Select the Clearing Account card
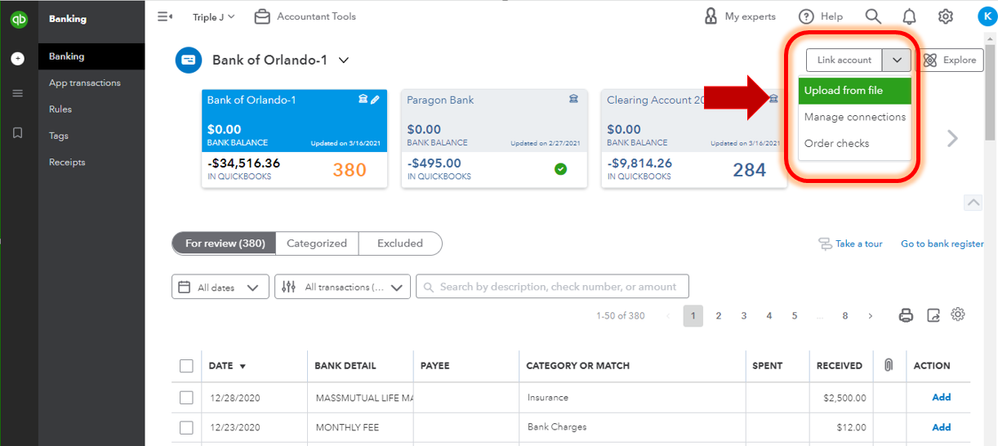 [x=694, y=138]
